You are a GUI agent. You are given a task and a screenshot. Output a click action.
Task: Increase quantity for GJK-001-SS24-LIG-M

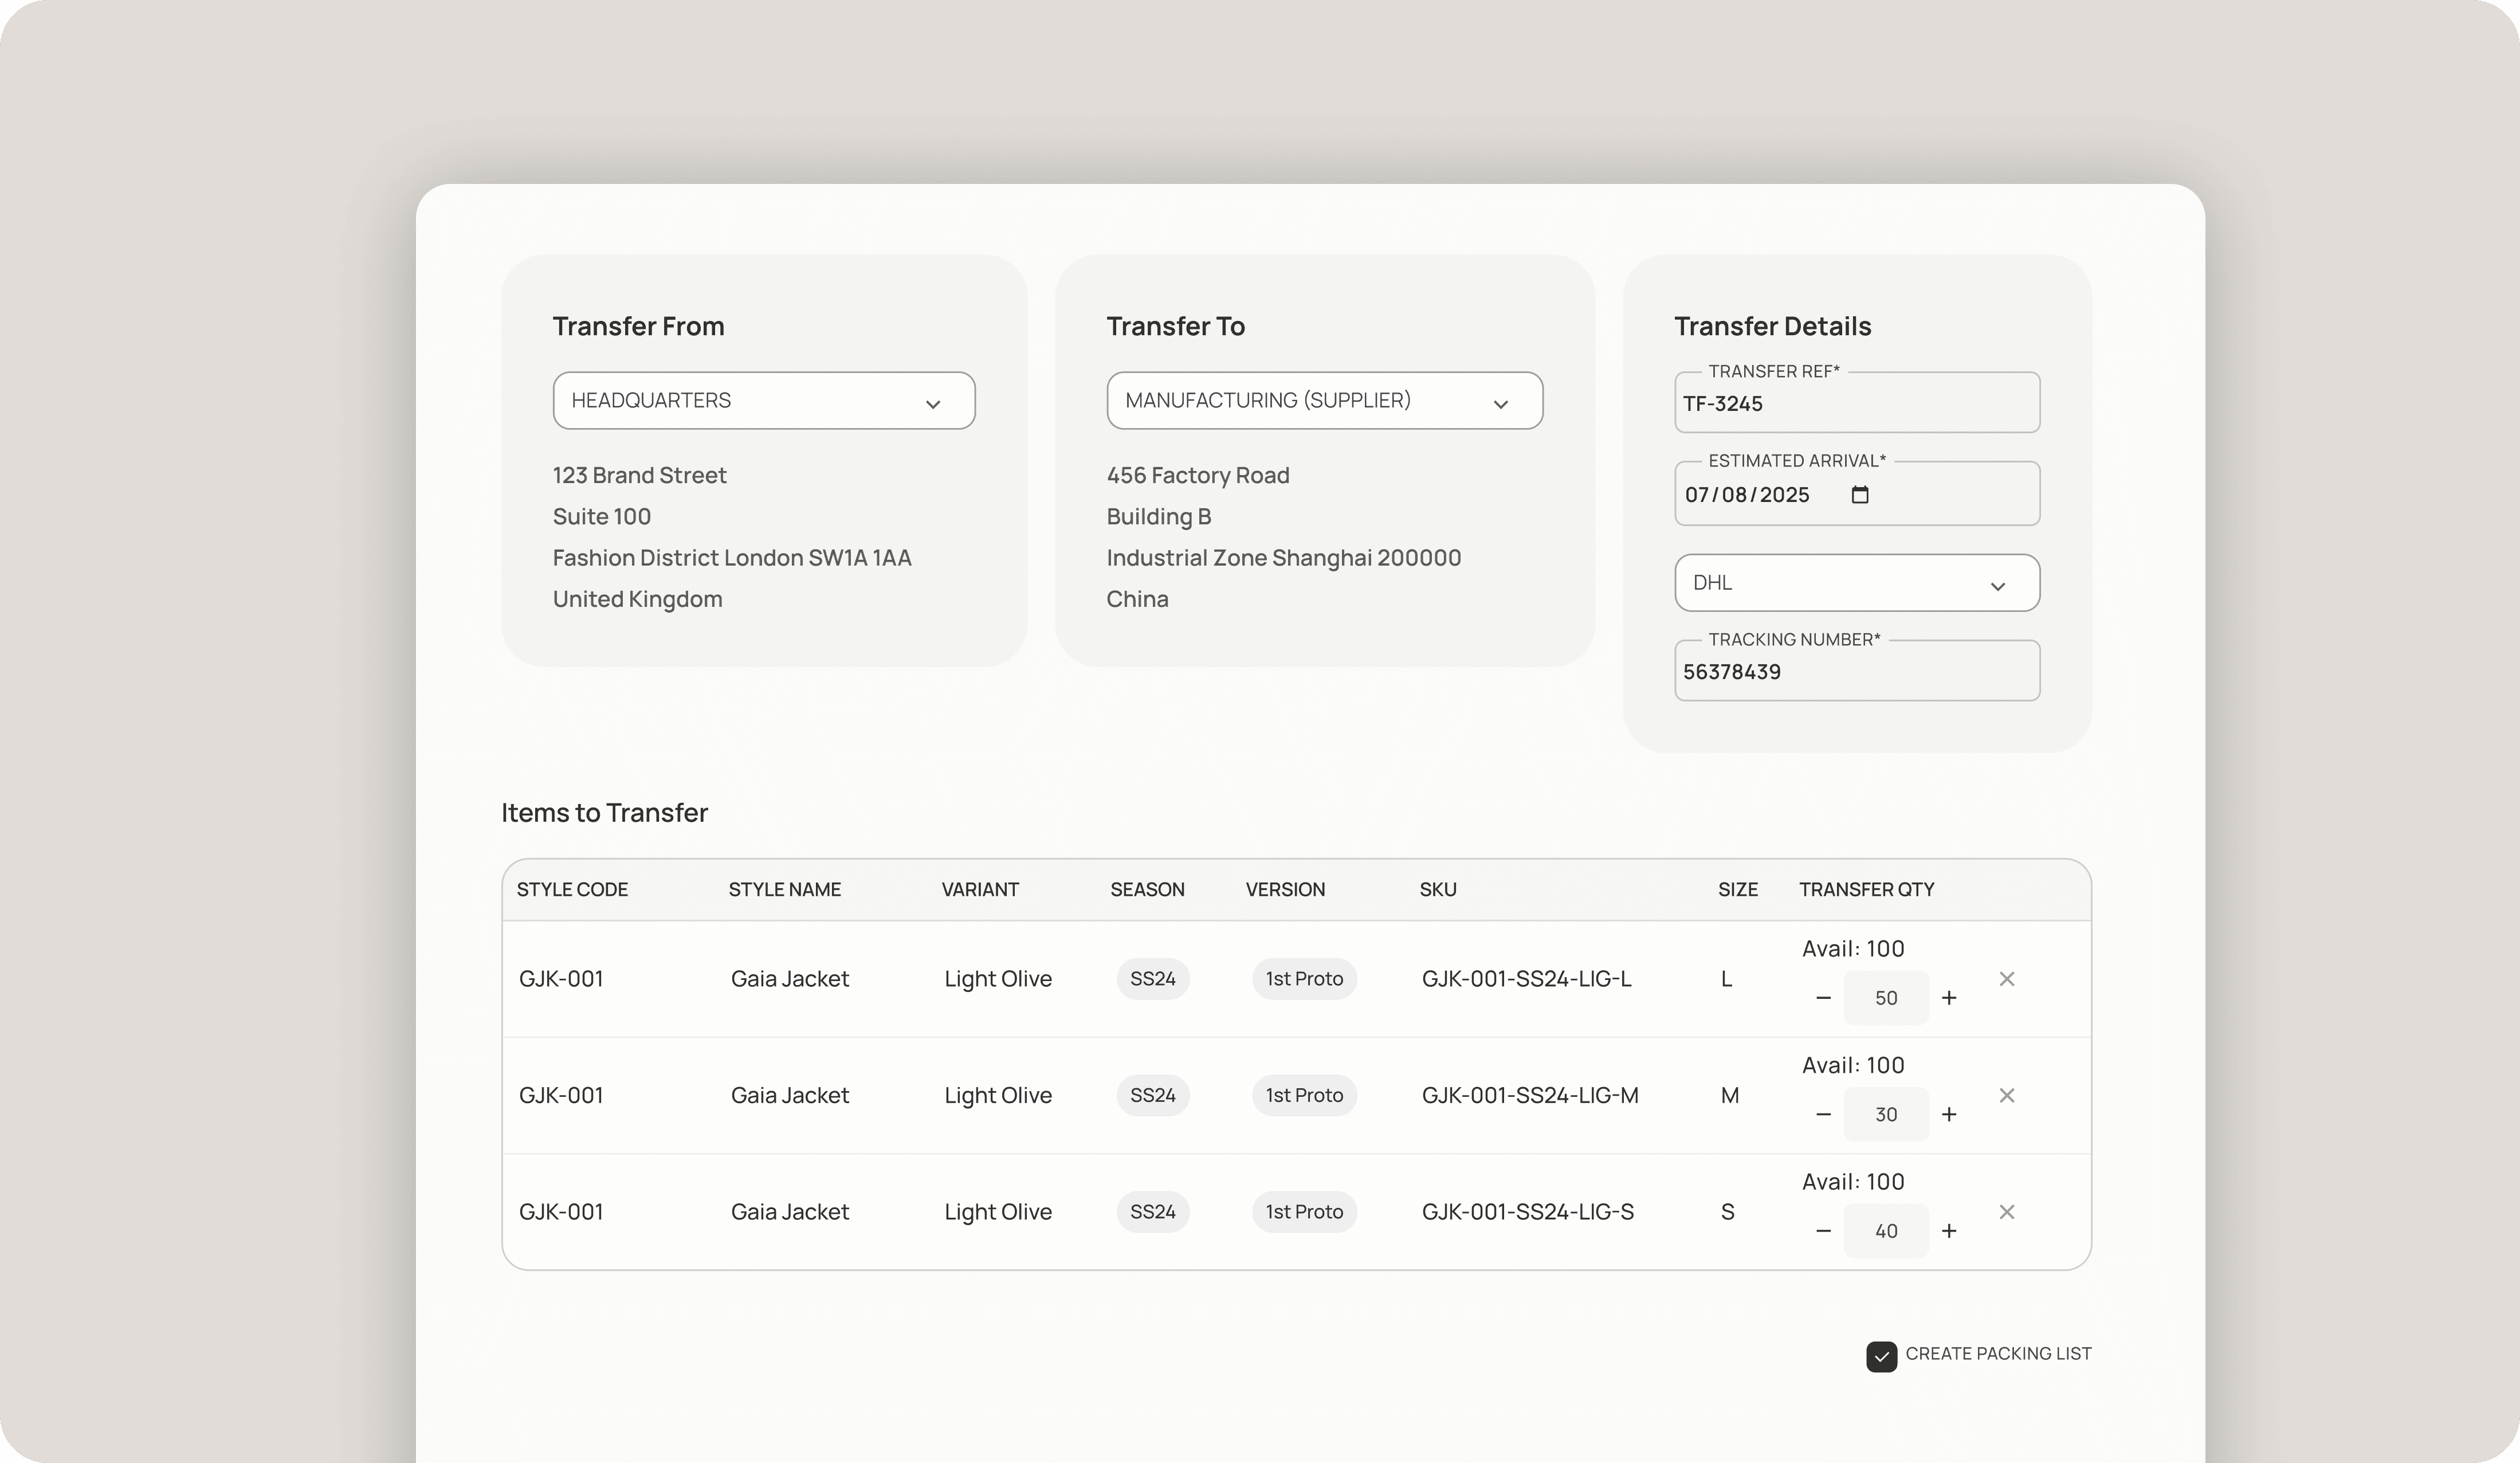pos(1948,1114)
